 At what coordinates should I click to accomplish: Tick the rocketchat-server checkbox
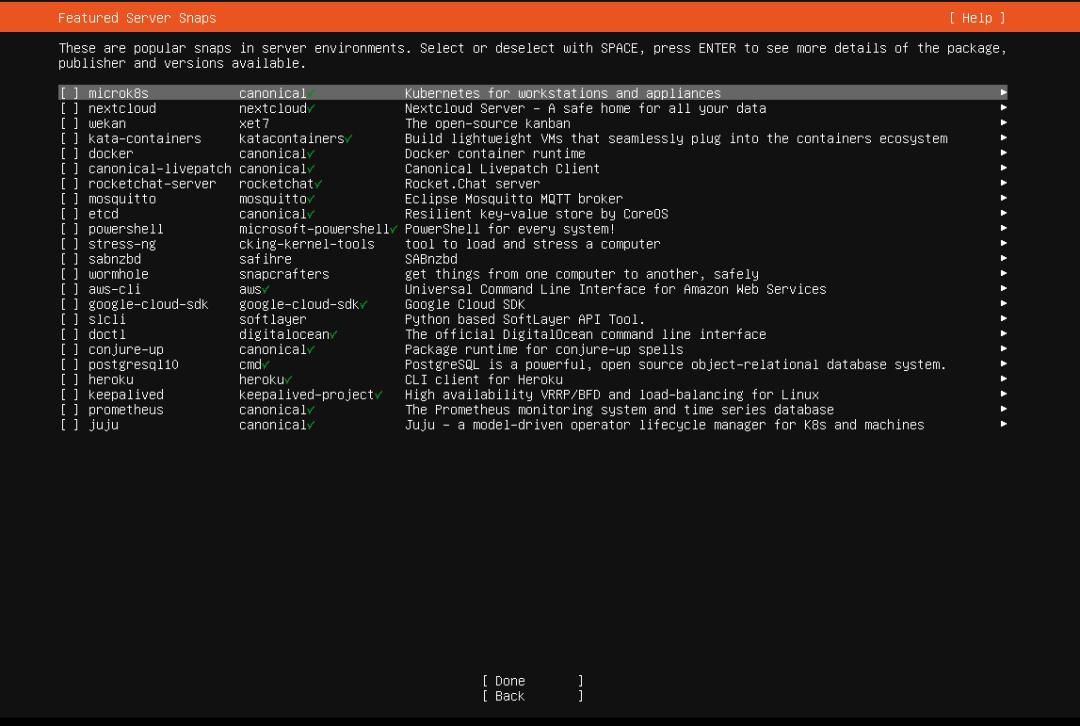click(x=69, y=184)
